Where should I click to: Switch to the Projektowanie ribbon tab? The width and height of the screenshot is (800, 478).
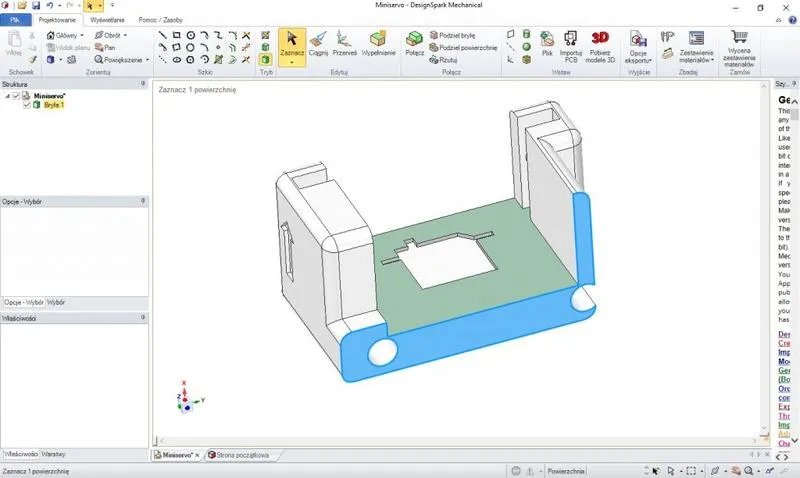(x=57, y=20)
